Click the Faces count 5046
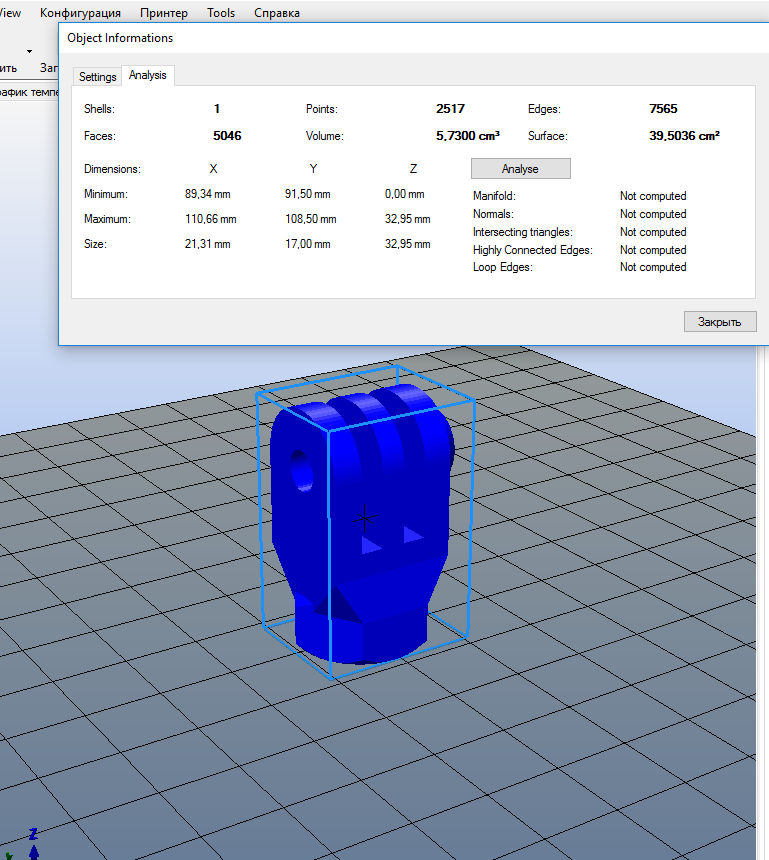 pyautogui.click(x=227, y=135)
